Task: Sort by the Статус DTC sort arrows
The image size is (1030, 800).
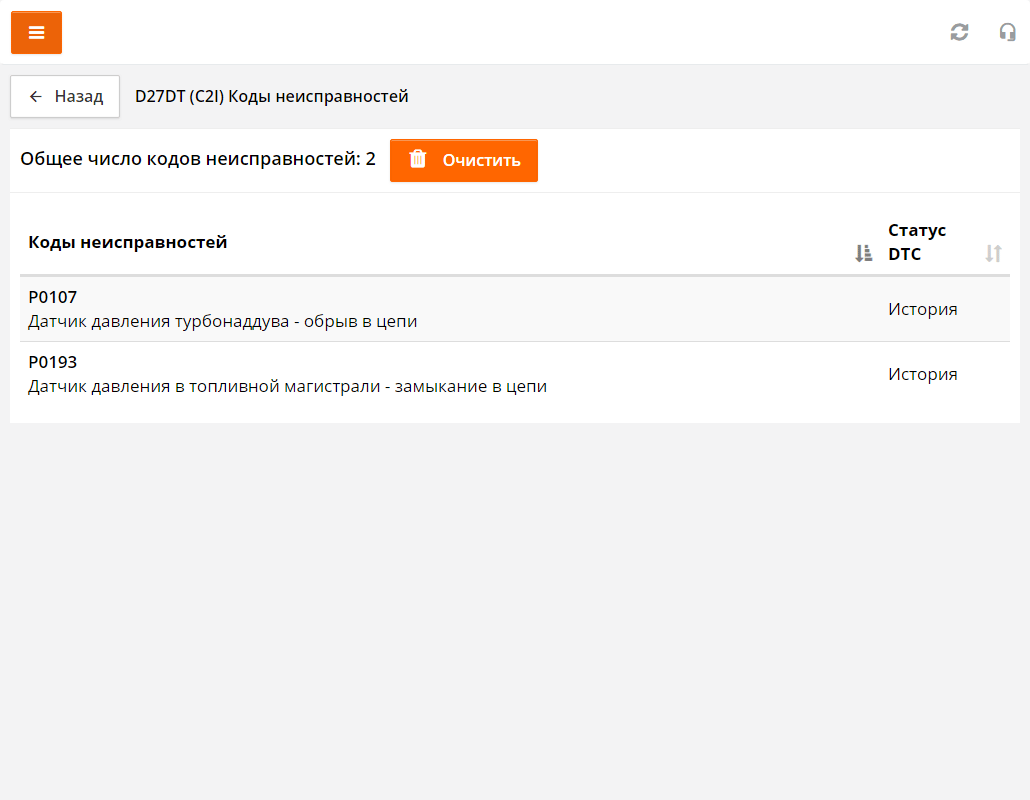Action: [x=993, y=254]
